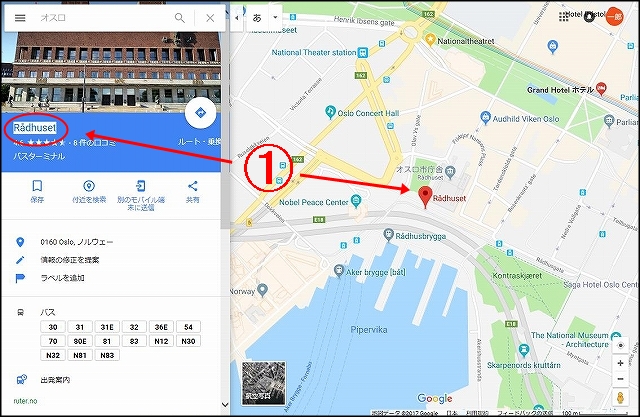640x417 pixels.
Task: Click the search magnifier icon
Action: (180, 18)
